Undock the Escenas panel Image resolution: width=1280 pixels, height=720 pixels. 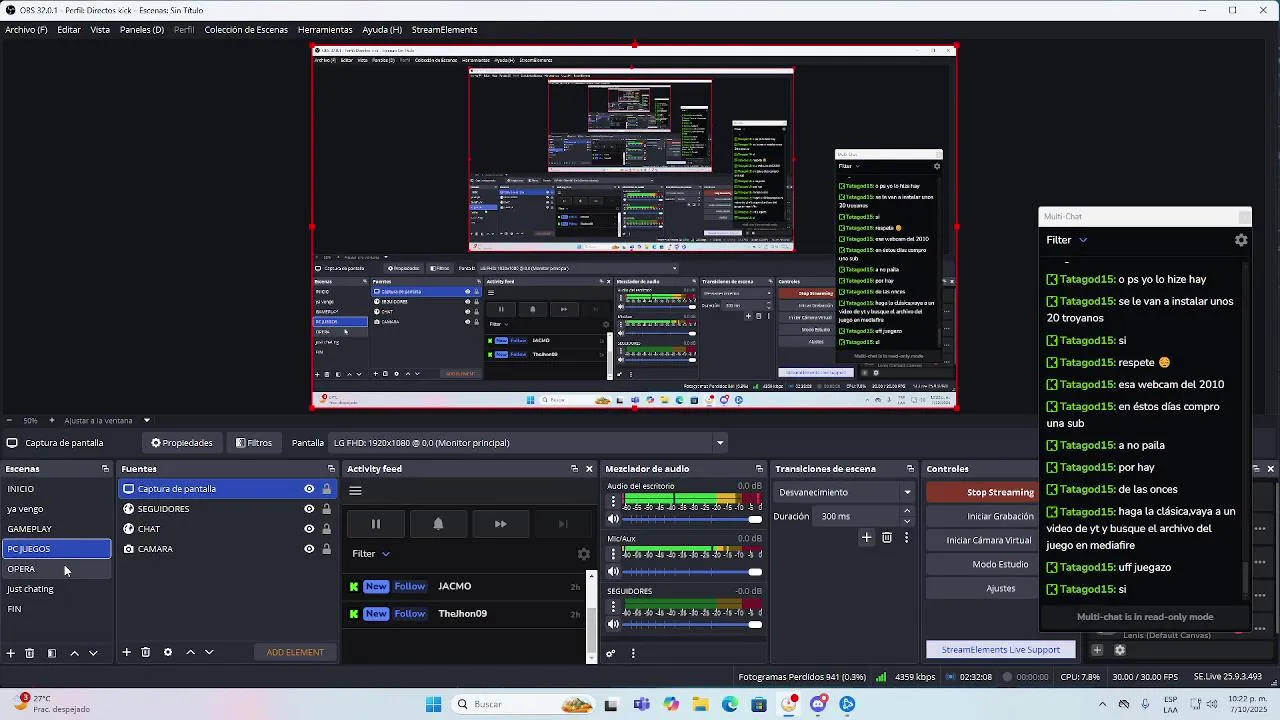(x=105, y=469)
